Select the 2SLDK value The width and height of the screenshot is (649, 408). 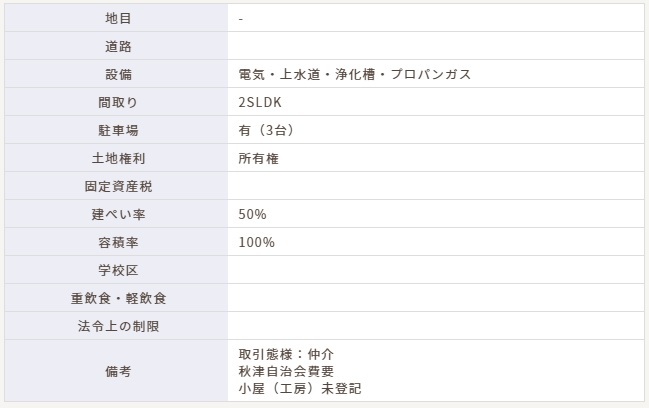pos(260,102)
